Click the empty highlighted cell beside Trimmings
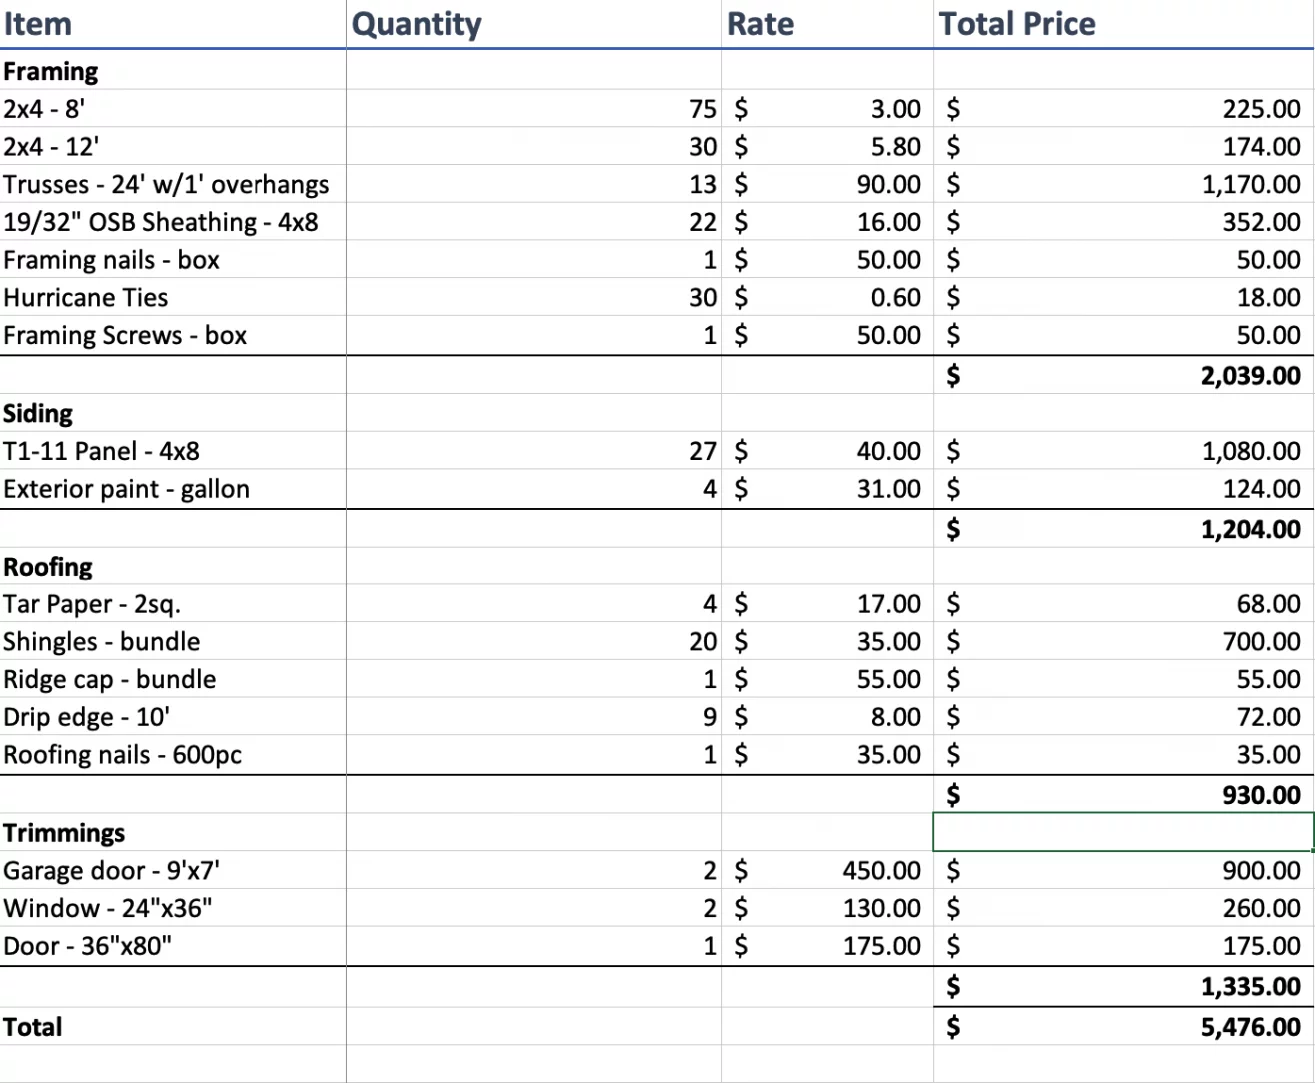This screenshot has height=1083, width=1315. (x=1124, y=832)
